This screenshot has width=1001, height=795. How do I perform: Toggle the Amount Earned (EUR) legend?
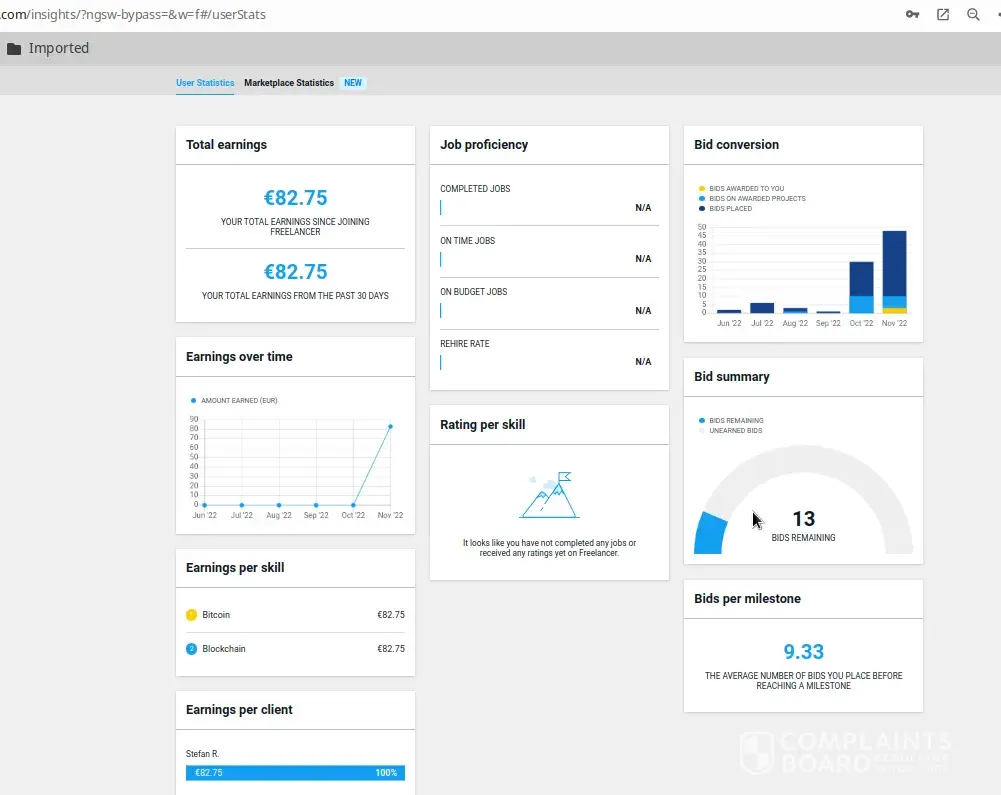(x=238, y=400)
